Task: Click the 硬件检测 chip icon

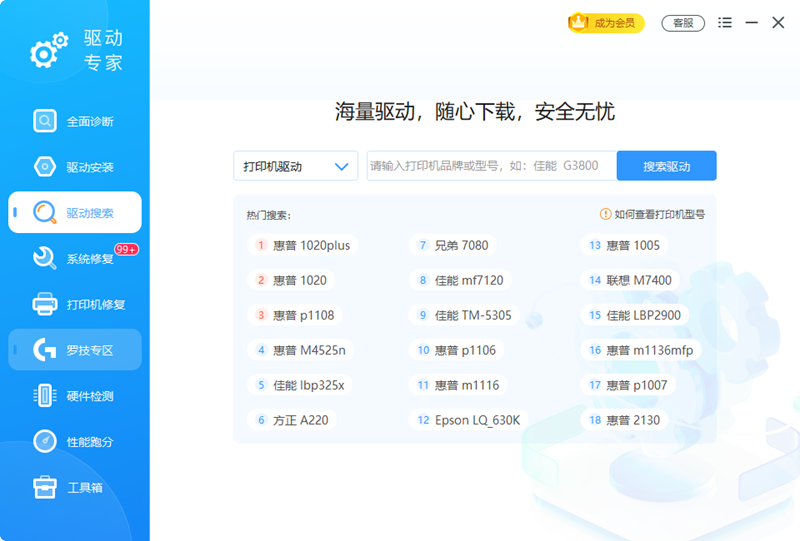Action: click(x=45, y=396)
